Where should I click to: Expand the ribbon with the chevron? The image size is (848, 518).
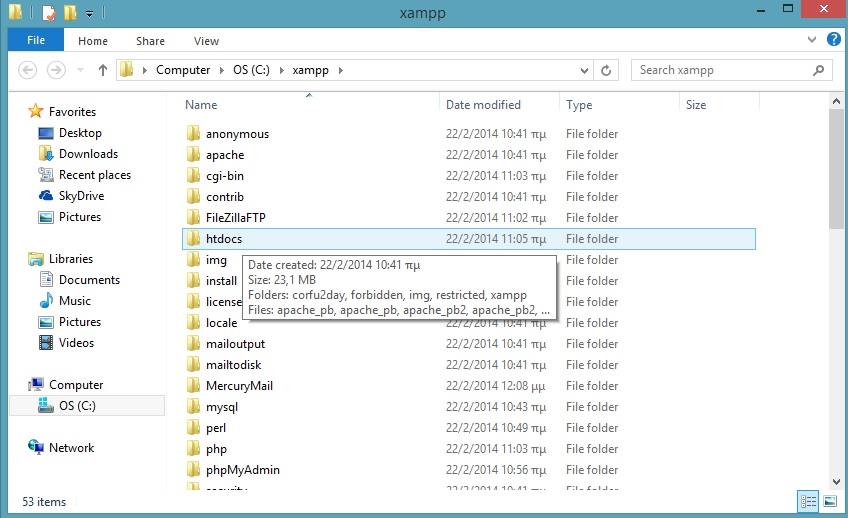(811, 39)
